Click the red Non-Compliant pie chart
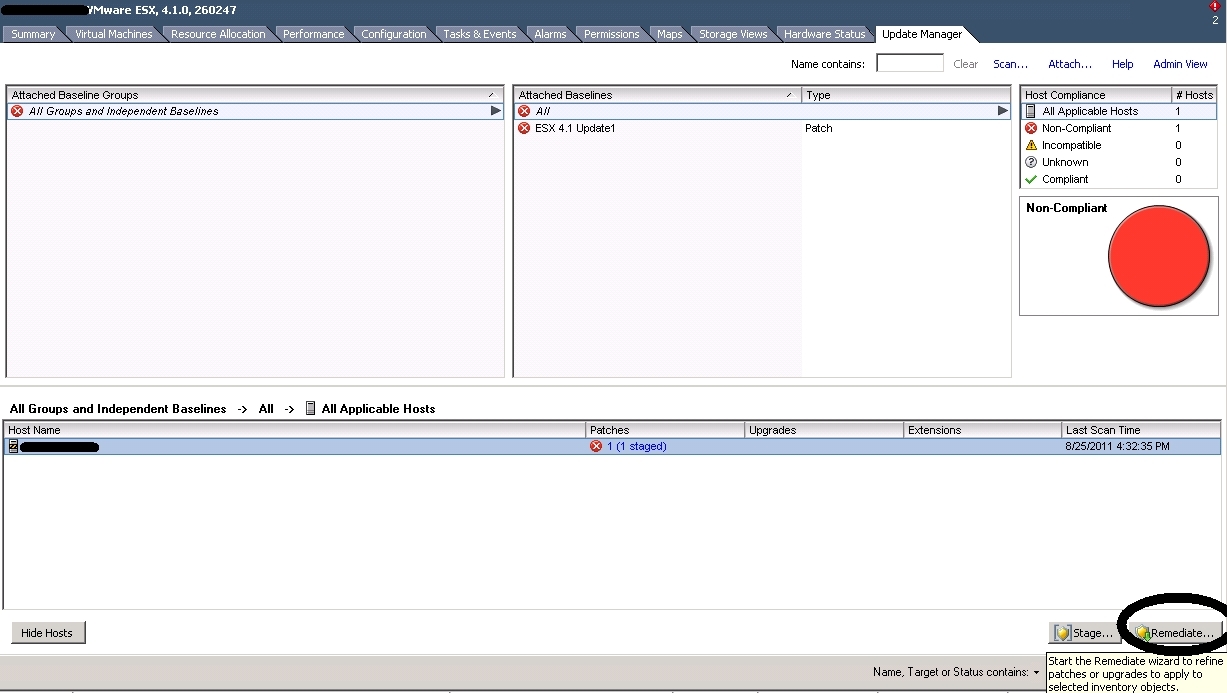Image resolution: width=1227 pixels, height=693 pixels. (x=1159, y=256)
